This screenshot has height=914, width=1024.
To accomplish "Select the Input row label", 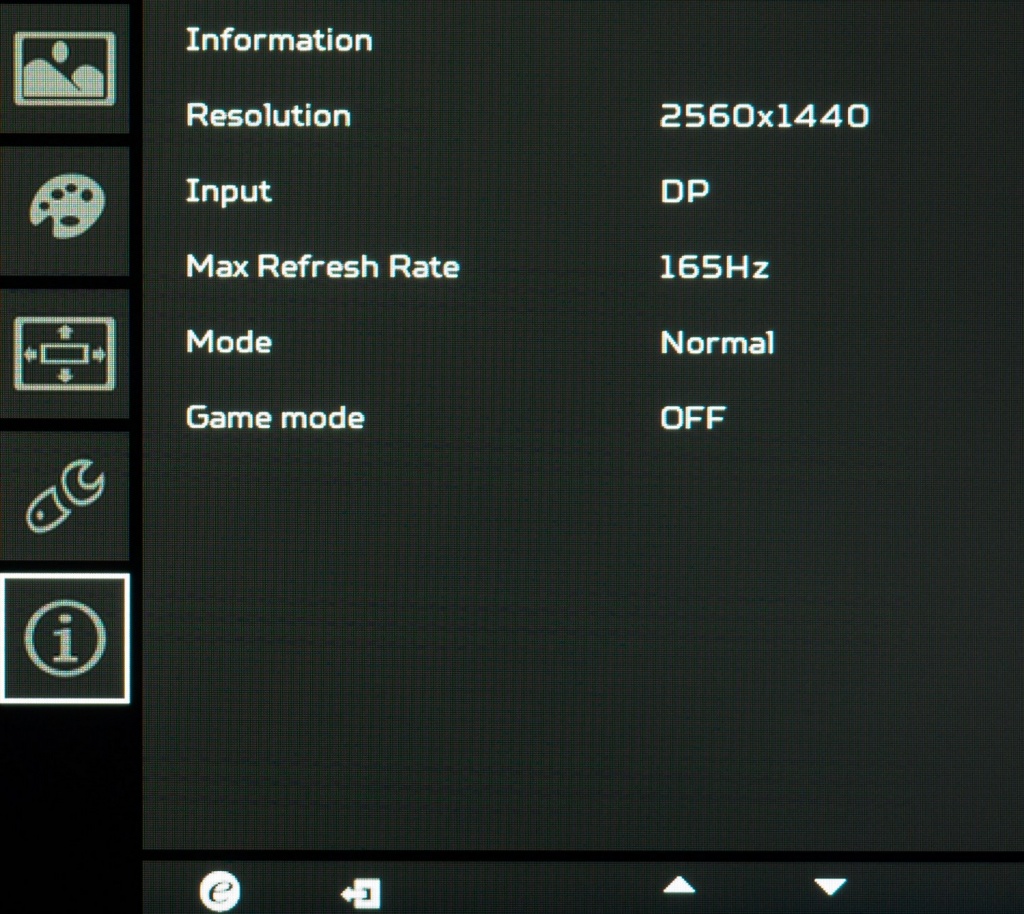I will [x=228, y=191].
